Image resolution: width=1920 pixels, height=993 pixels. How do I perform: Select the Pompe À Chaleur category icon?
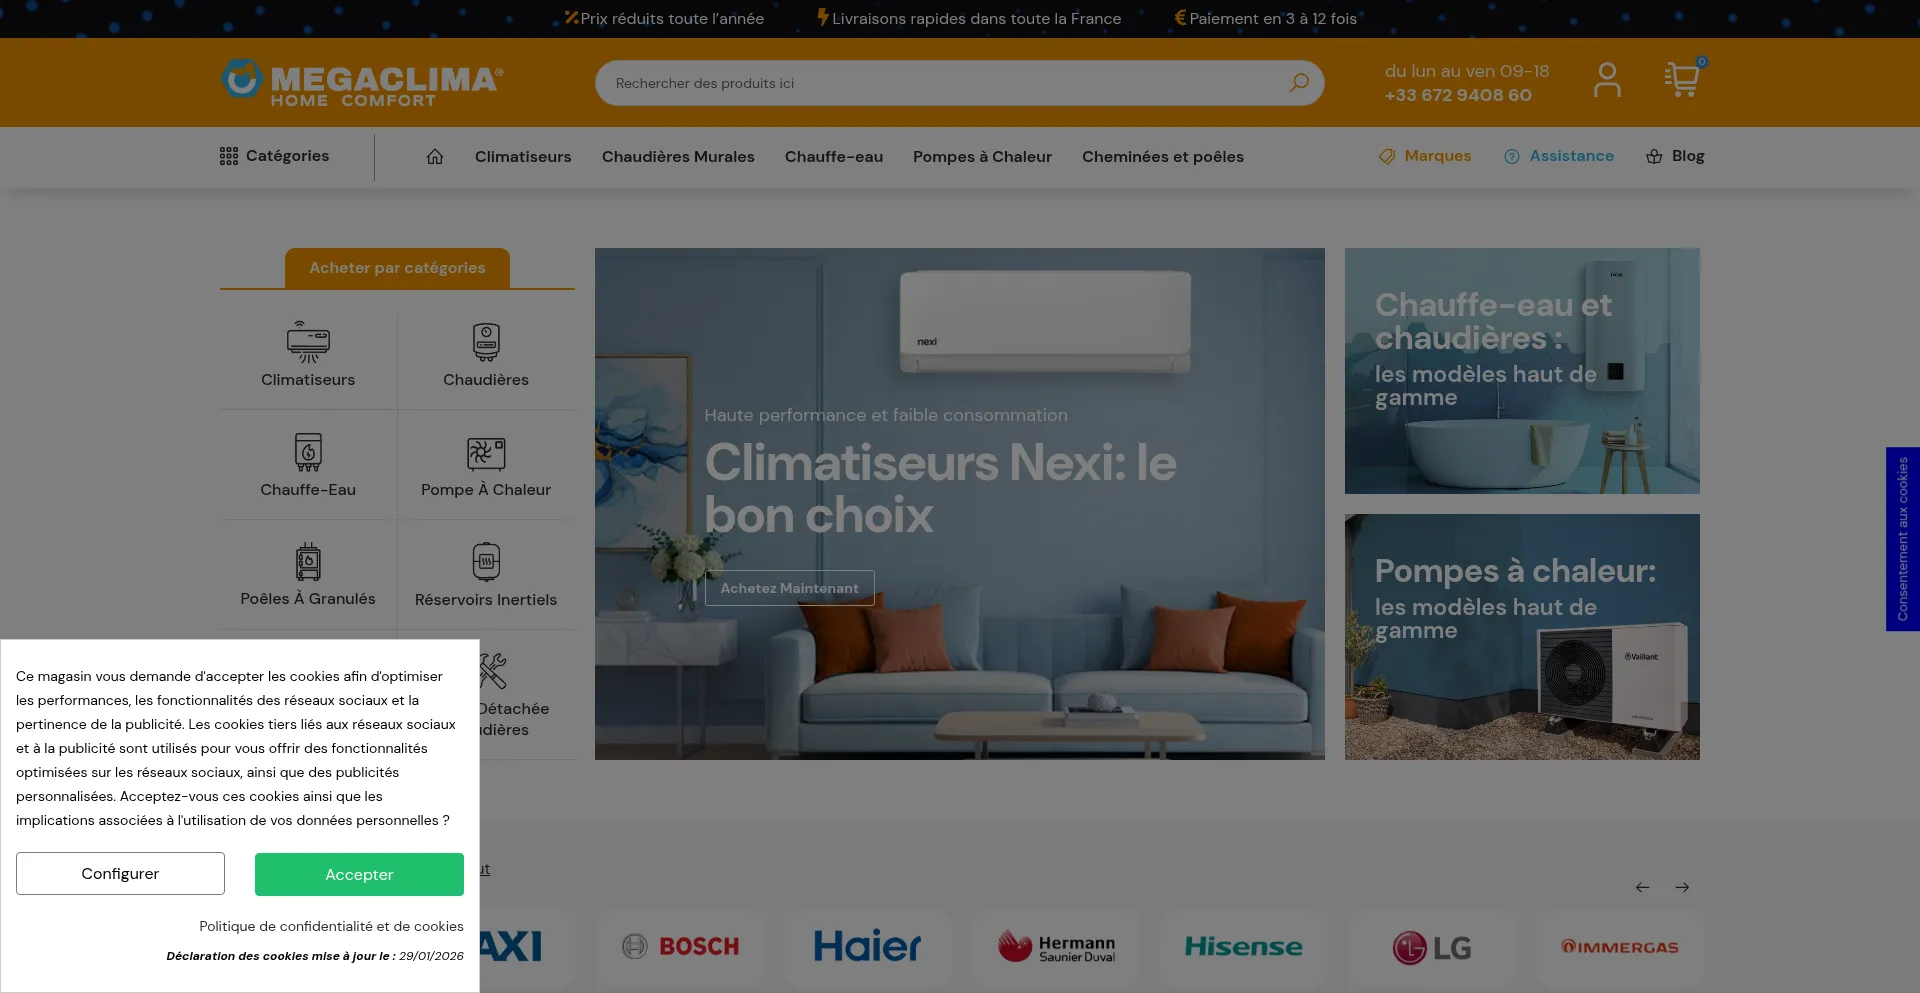coord(486,453)
